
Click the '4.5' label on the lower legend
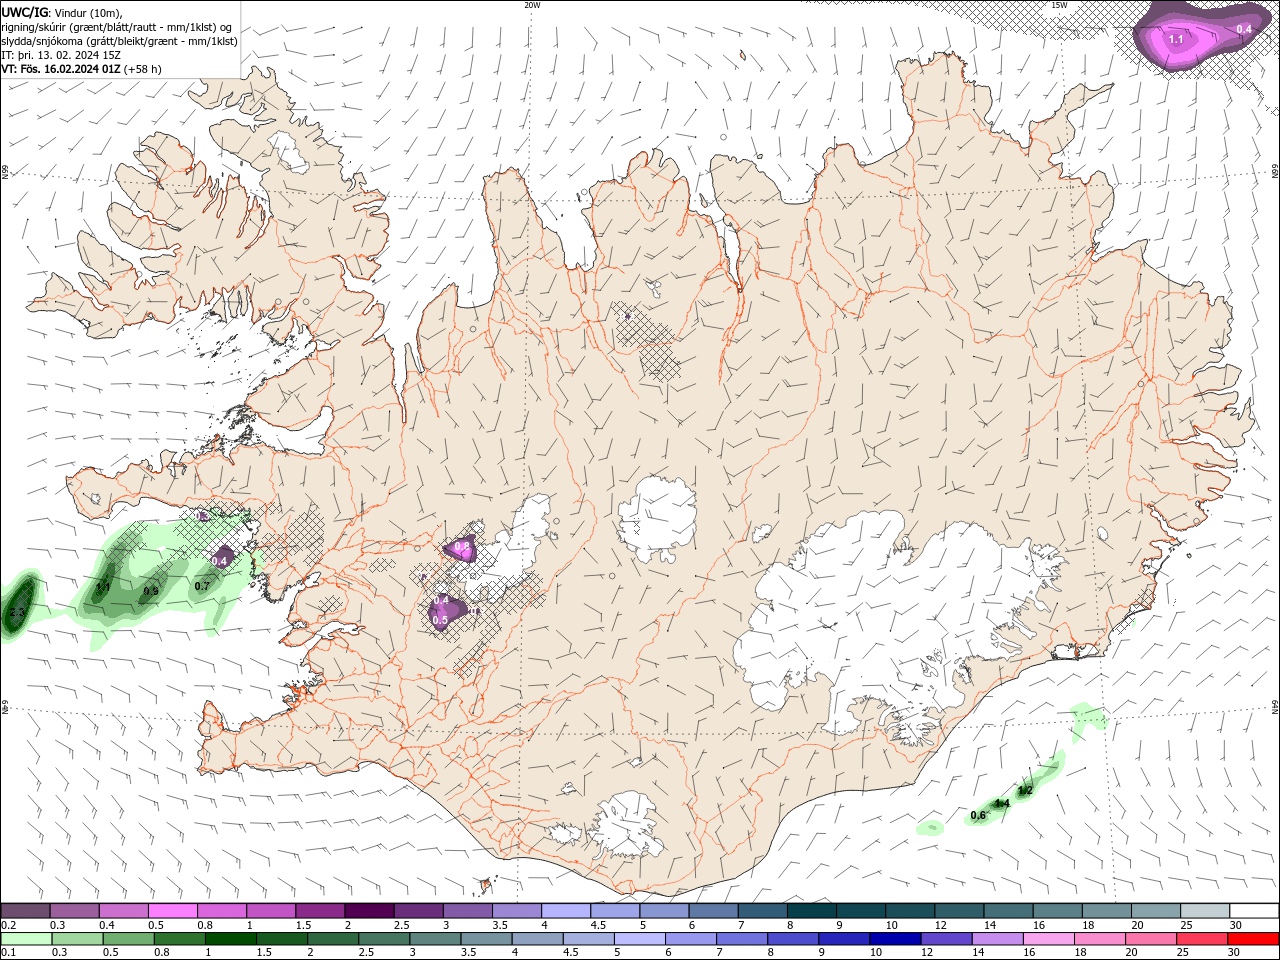click(571, 953)
